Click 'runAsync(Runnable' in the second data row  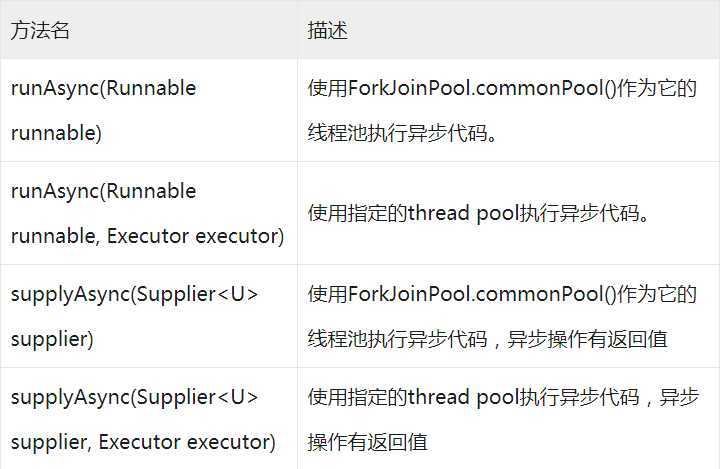click(x=103, y=191)
